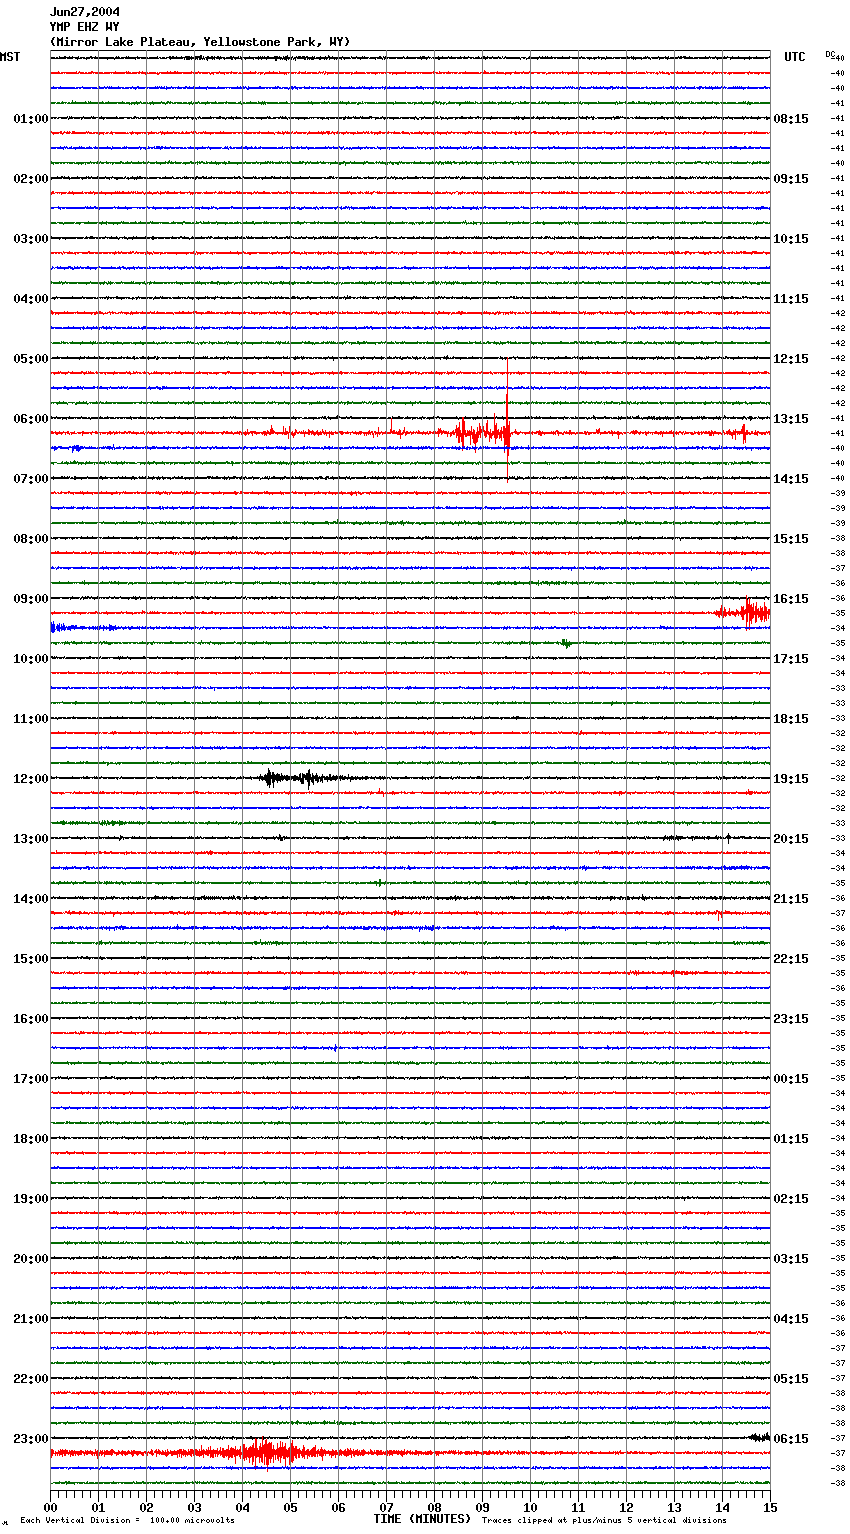The height and width of the screenshot is (1534, 850).
Task: Select the 13:00 MST time label
Action: [x=31, y=839]
